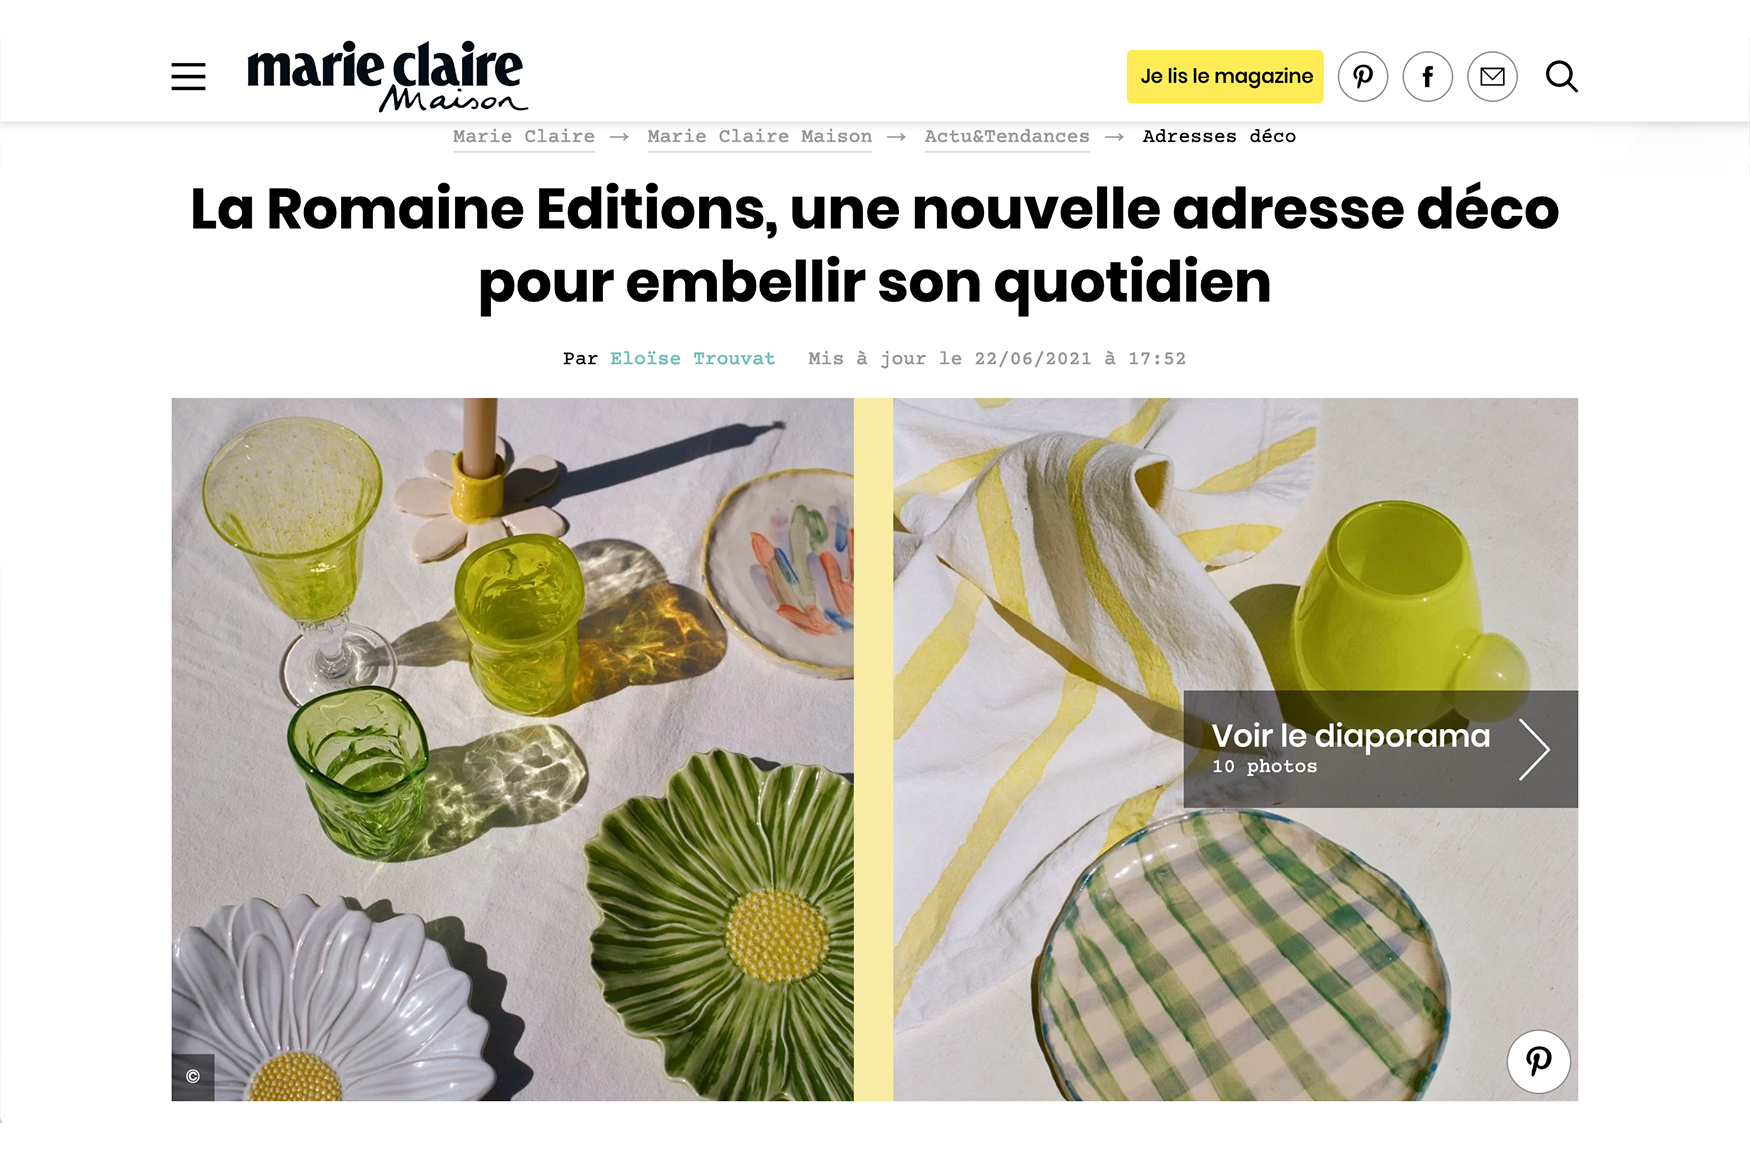1750x1160 pixels.
Task: Open the search magnifier
Action: coord(1561,76)
